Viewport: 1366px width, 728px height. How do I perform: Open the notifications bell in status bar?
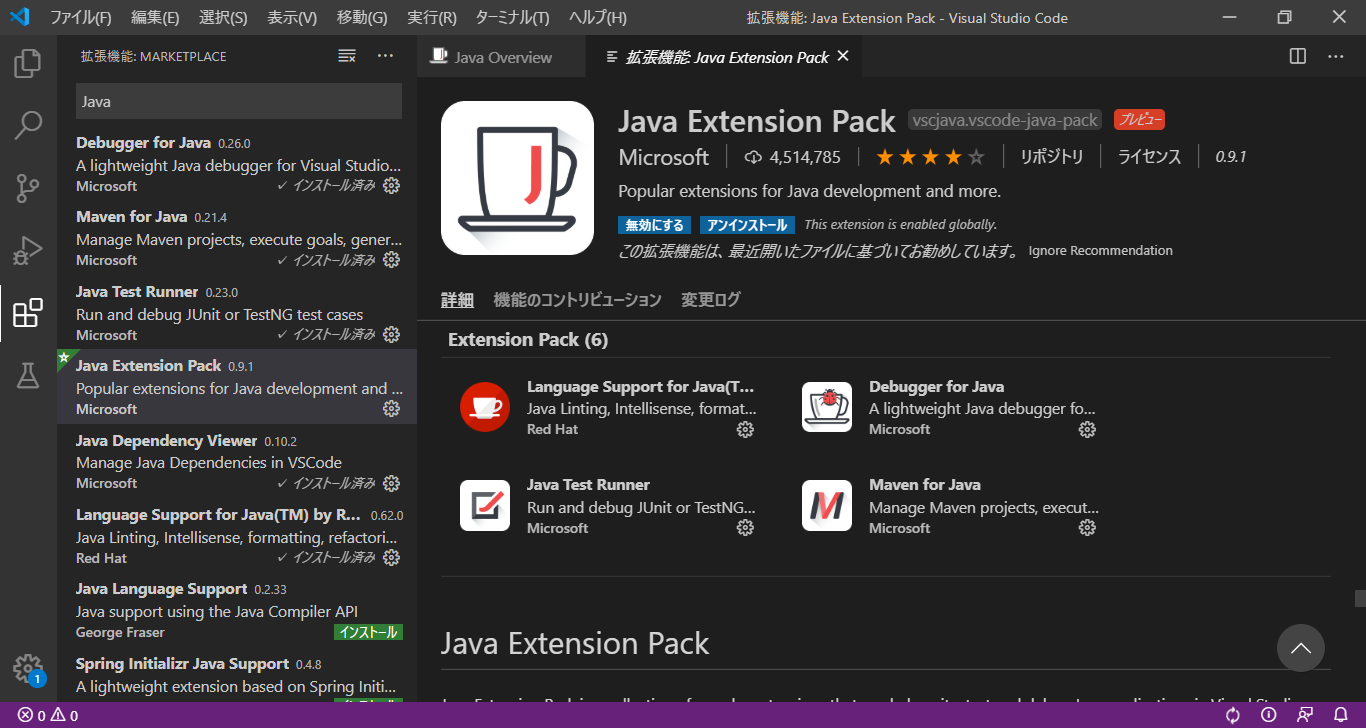pos(1341,716)
